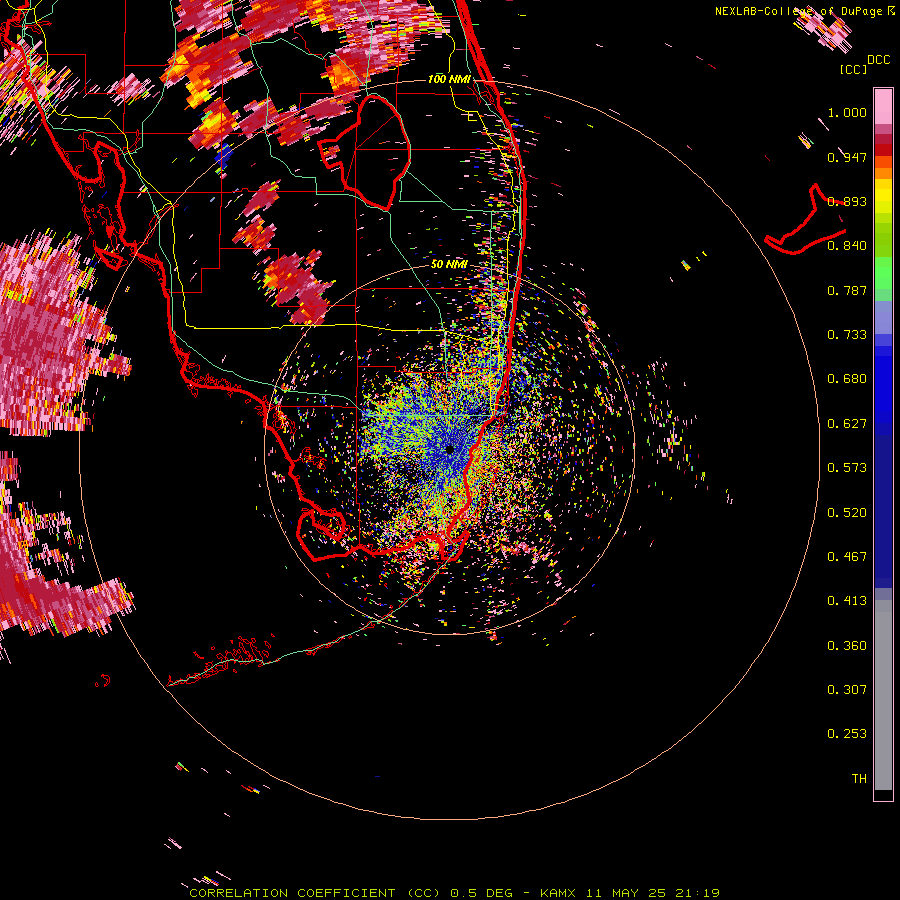
Task: Click the 50 NMI range ring label
Action: pos(449,264)
